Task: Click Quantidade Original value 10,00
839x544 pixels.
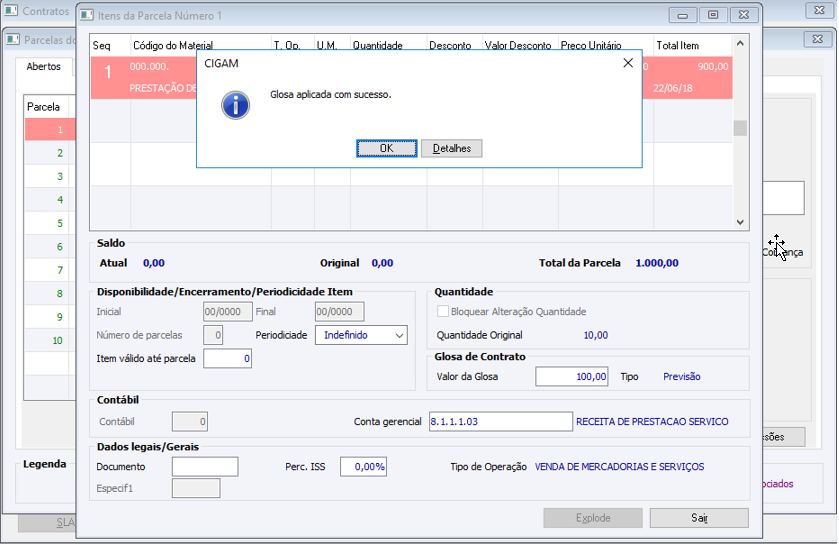Action: pyautogui.click(x=596, y=335)
